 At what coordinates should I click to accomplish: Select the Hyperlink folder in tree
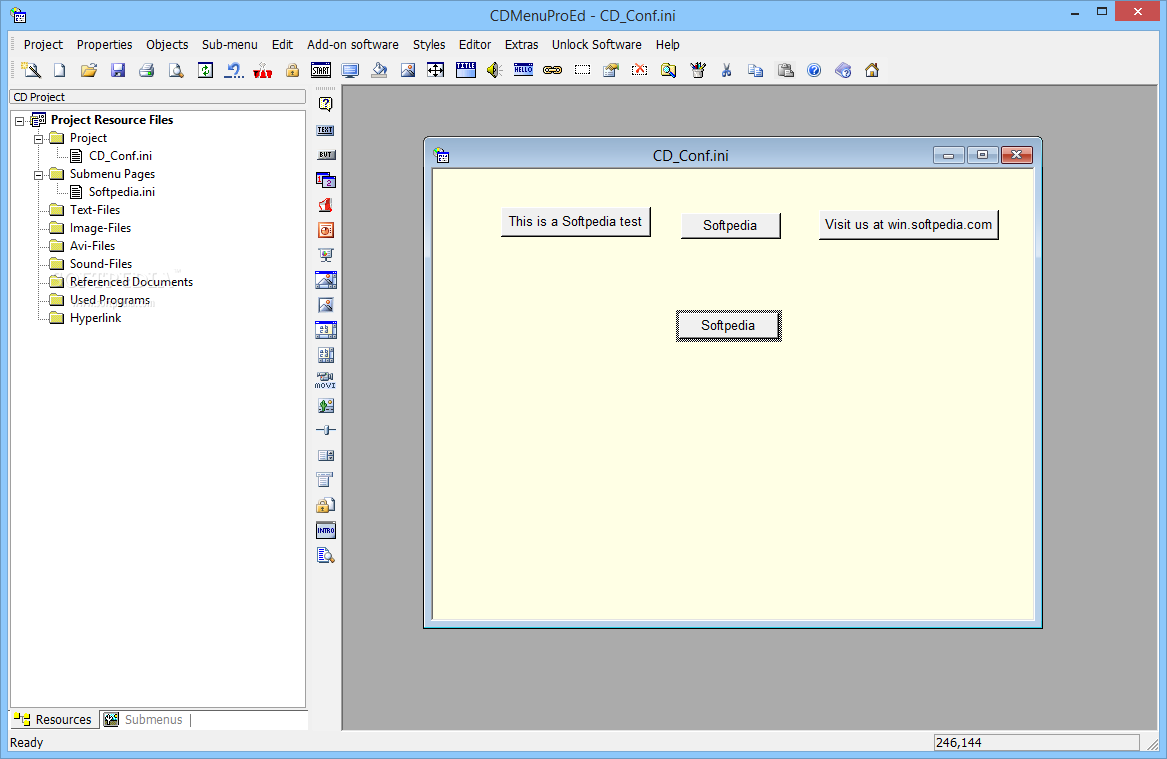tap(95, 318)
